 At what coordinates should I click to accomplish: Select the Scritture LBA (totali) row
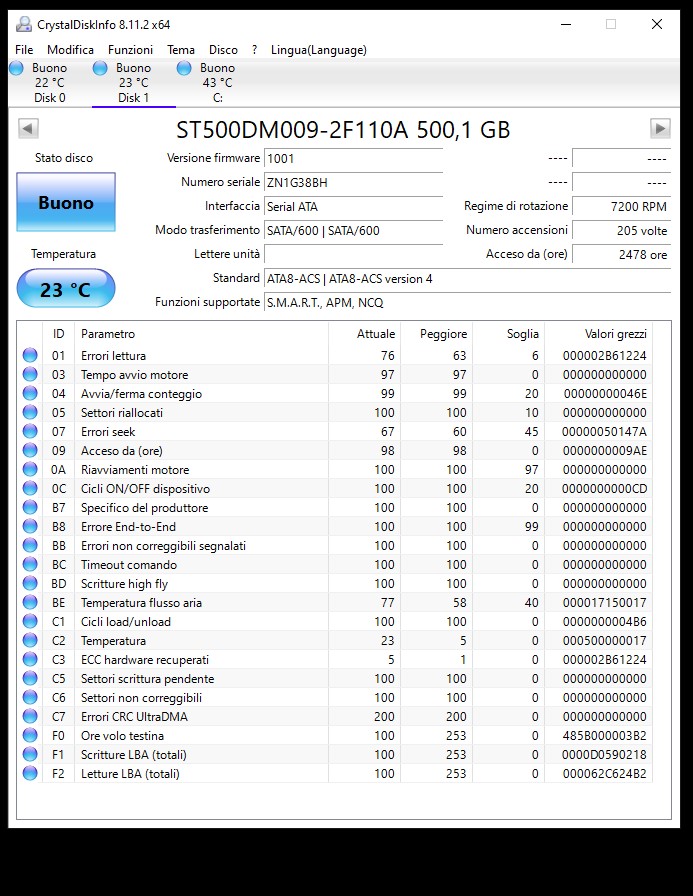[337, 754]
